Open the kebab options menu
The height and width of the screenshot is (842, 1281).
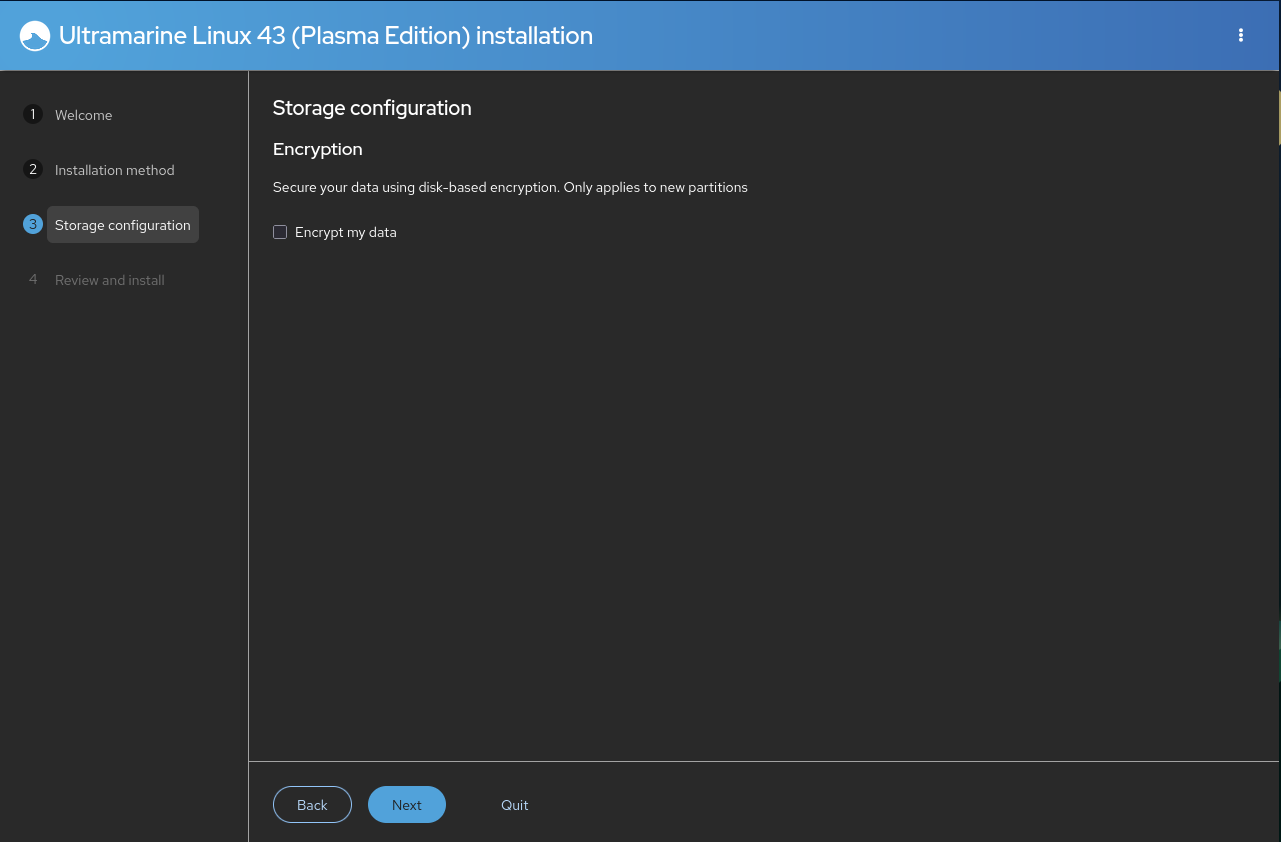tap(1241, 35)
